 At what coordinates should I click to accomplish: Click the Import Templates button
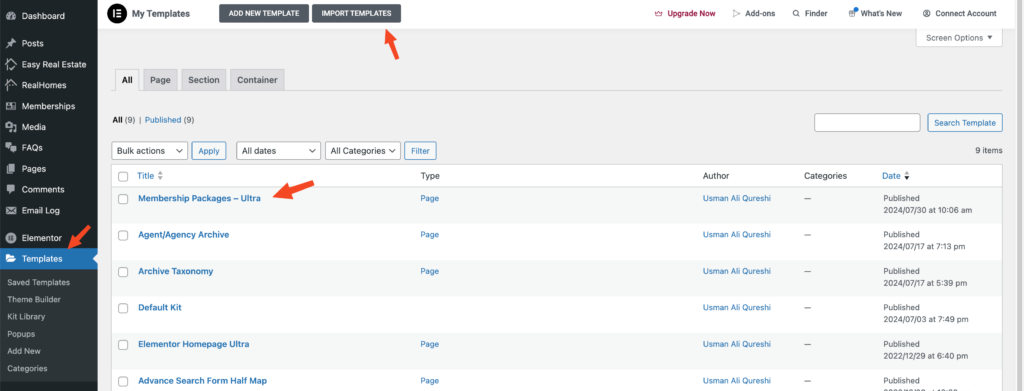point(357,13)
